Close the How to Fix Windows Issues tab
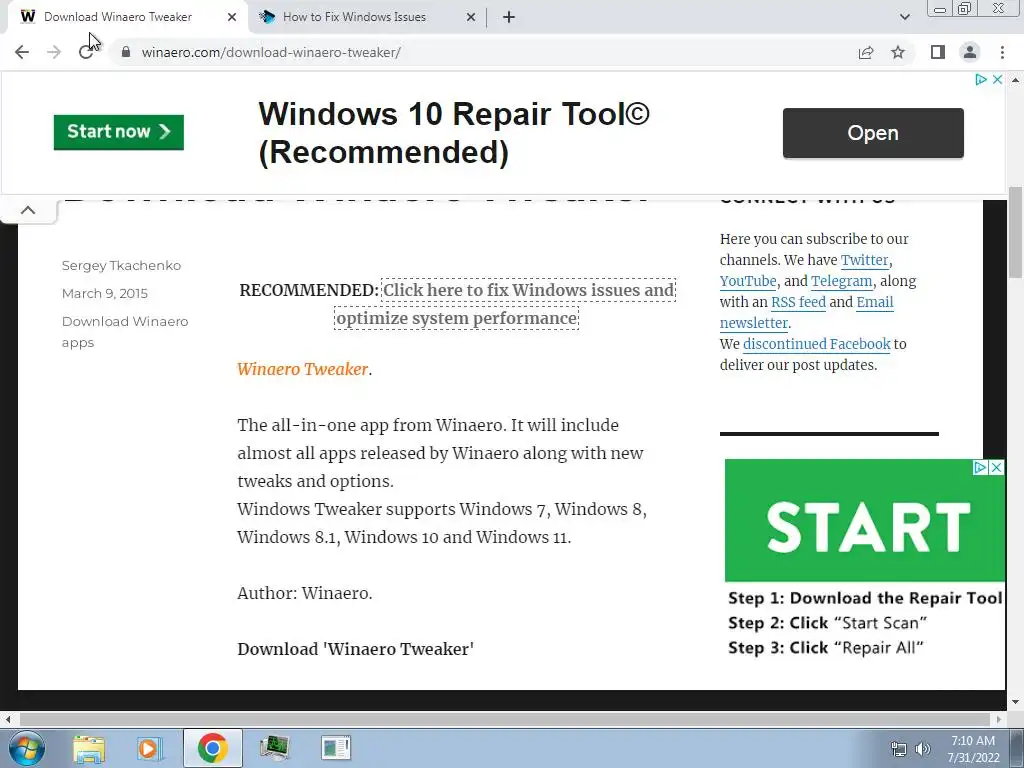1024x768 pixels. 471,17
